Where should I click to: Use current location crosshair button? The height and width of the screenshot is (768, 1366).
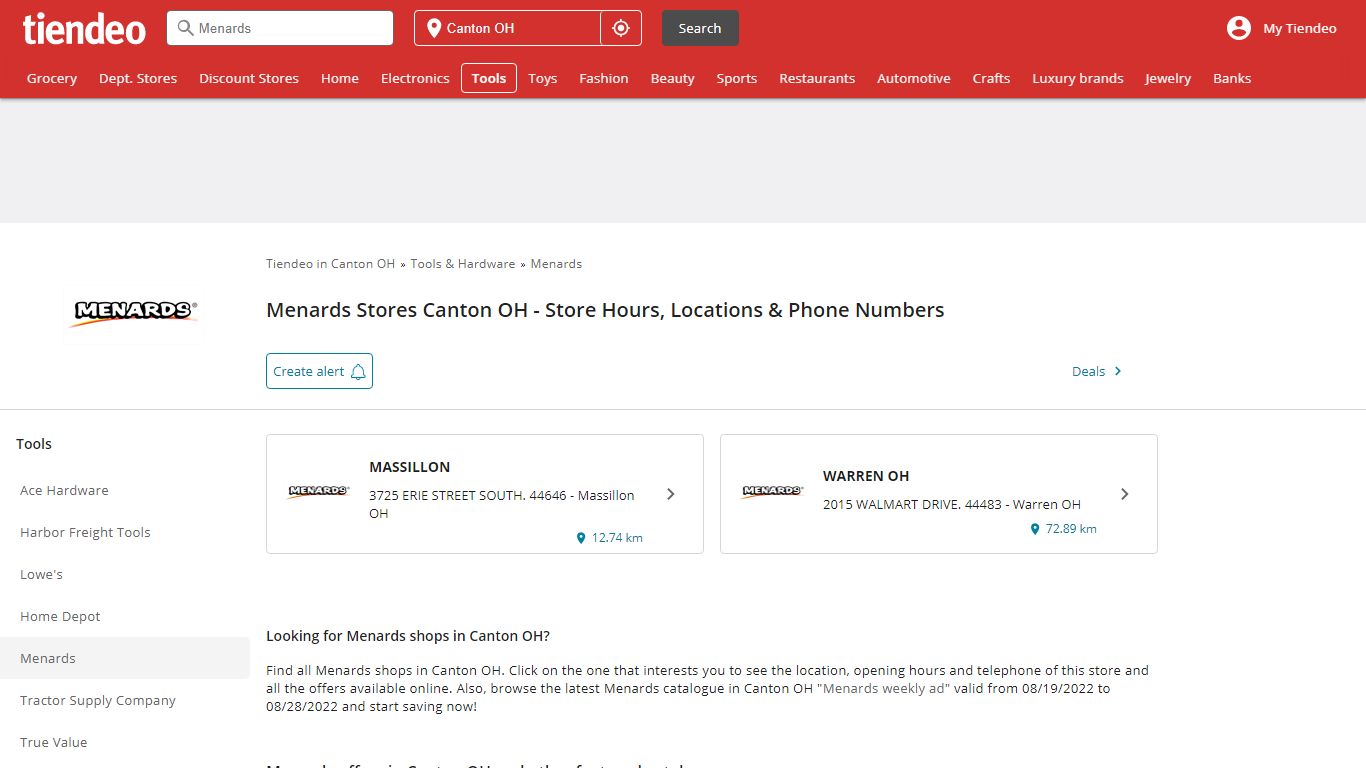(621, 28)
